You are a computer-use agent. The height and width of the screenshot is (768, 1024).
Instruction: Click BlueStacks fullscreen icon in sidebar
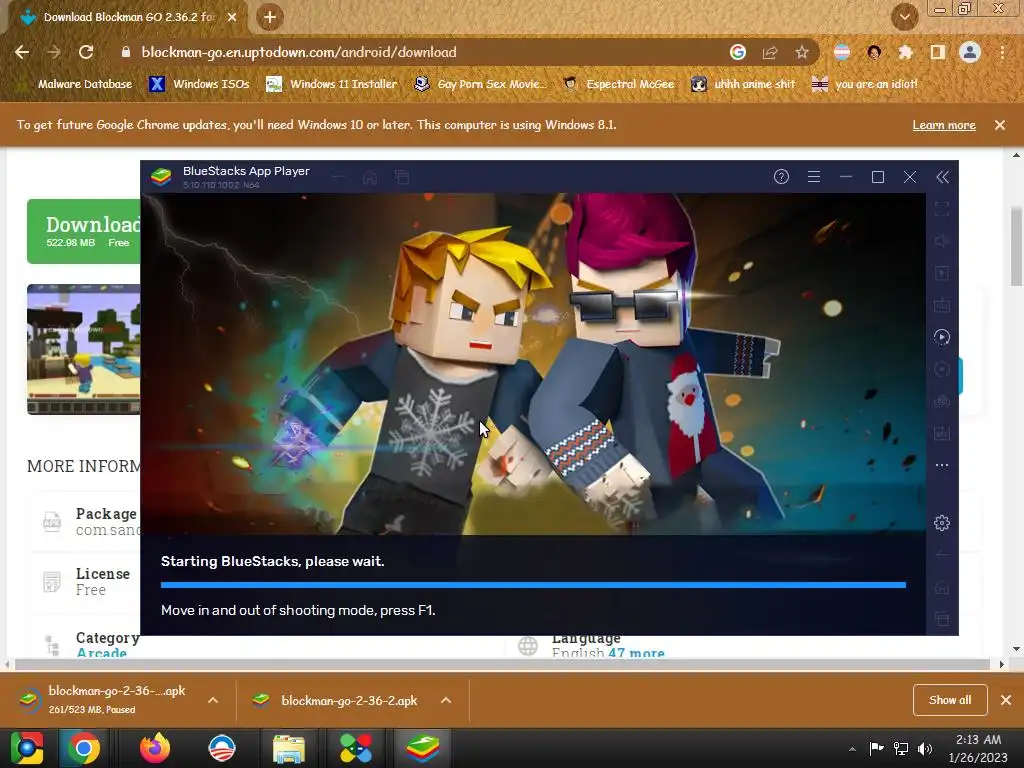pos(942,209)
